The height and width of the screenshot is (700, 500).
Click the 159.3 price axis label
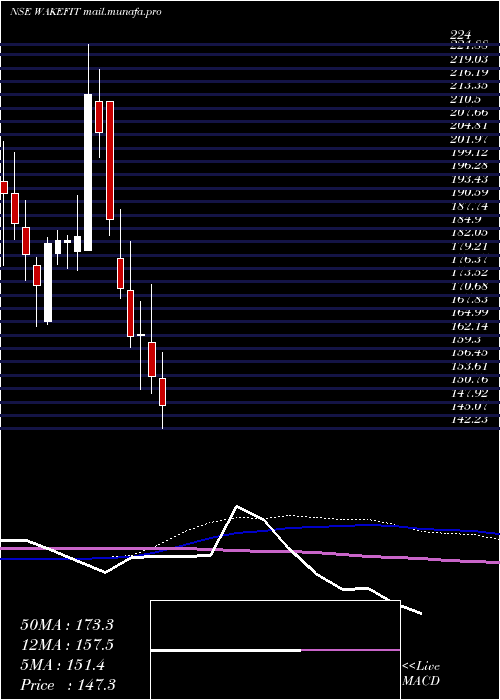click(465, 339)
